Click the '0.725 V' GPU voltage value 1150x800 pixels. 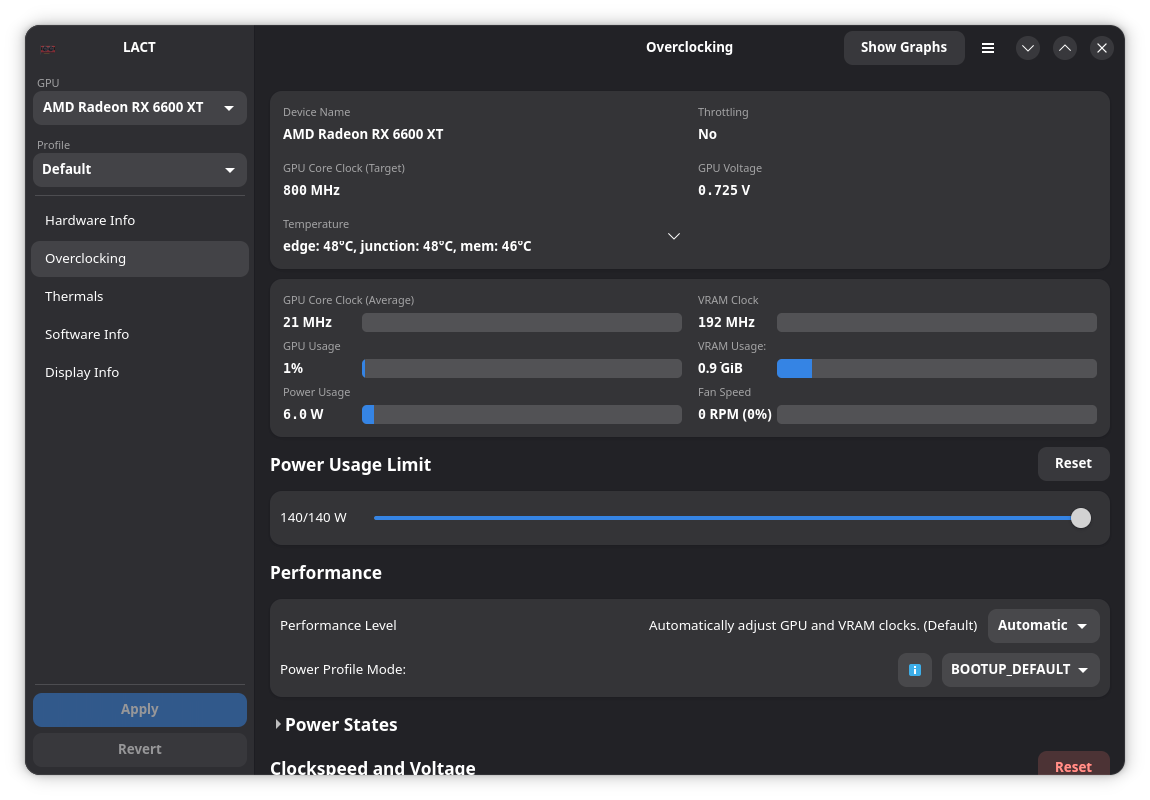point(724,191)
